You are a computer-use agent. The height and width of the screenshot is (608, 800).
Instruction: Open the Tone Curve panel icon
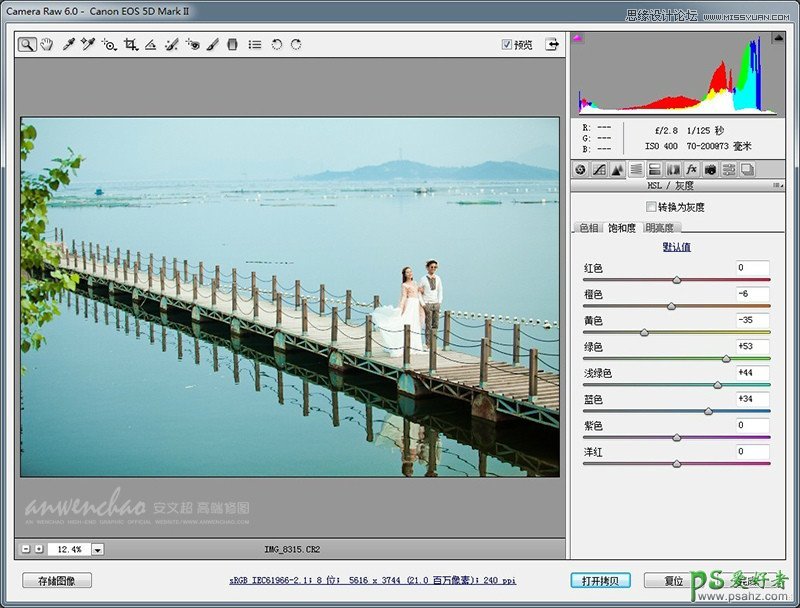coord(599,170)
